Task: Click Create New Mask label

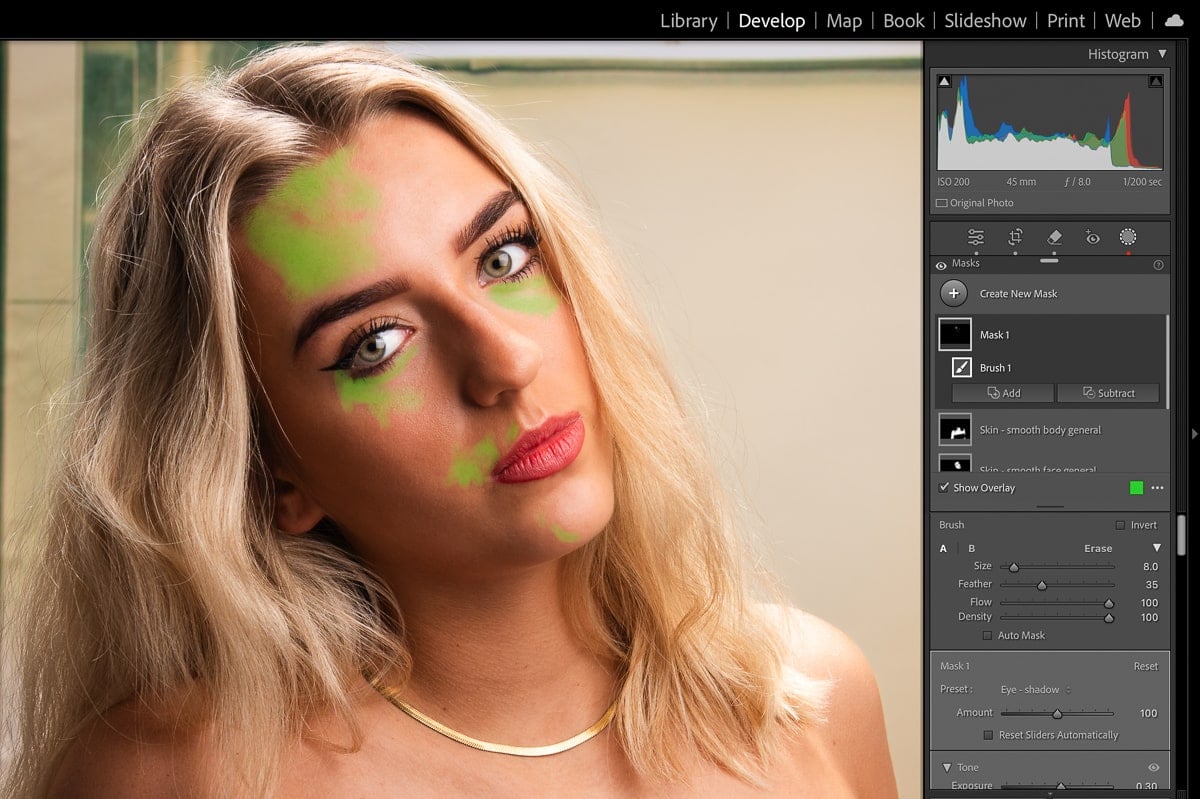Action: tap(1018, 293)
